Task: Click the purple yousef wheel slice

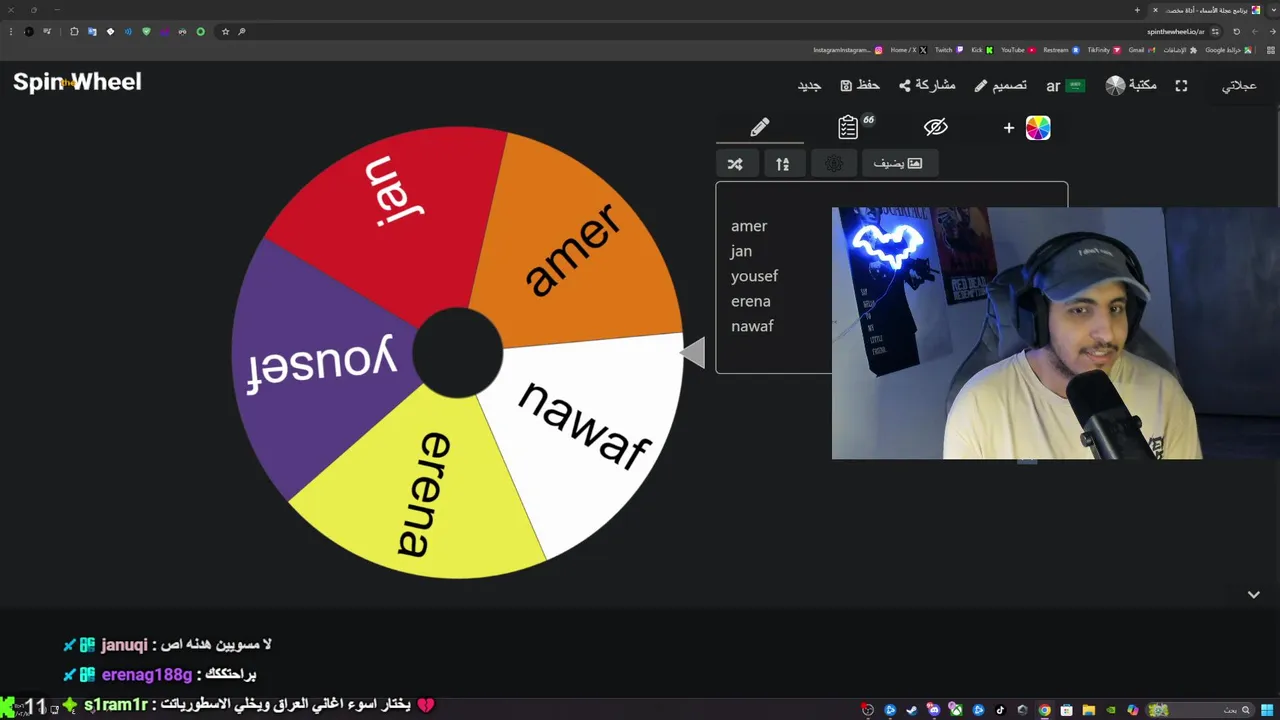Action: 322,363
